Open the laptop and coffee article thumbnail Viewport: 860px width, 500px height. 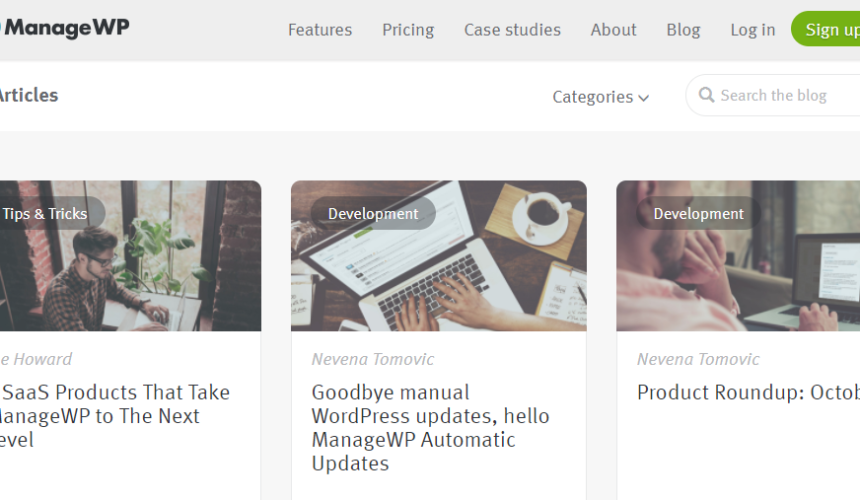[439, 255]
